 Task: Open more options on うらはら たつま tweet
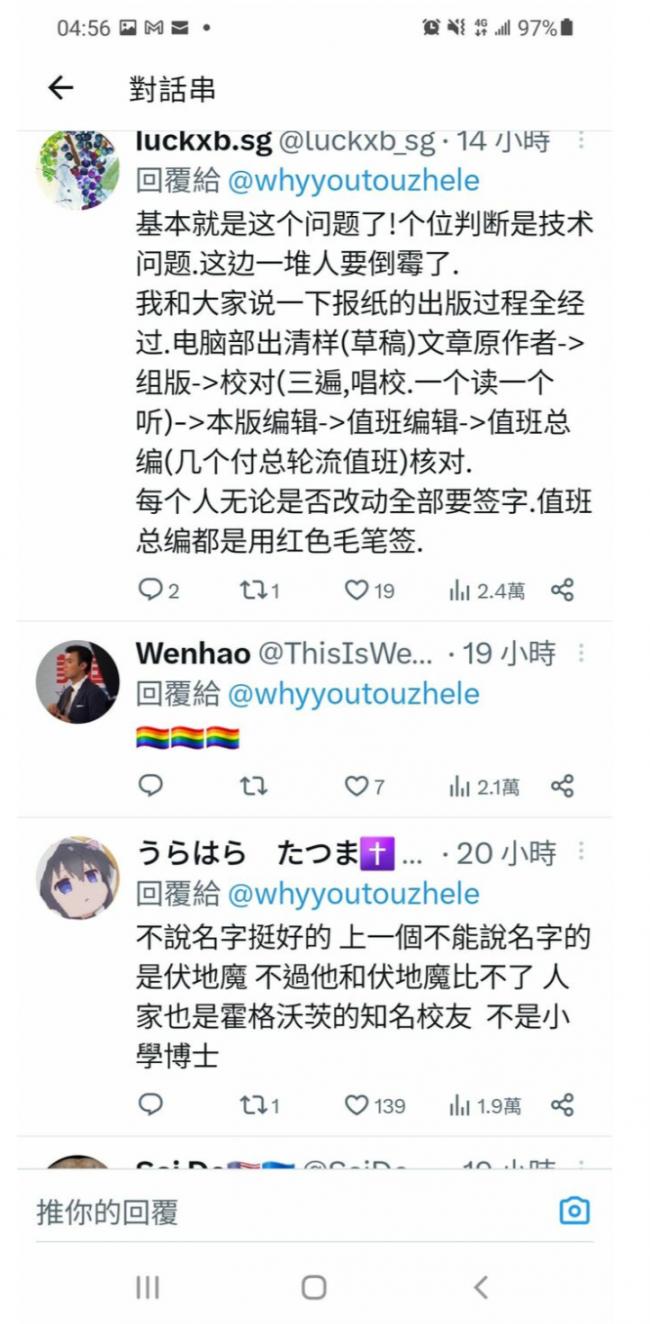point(581,853)
